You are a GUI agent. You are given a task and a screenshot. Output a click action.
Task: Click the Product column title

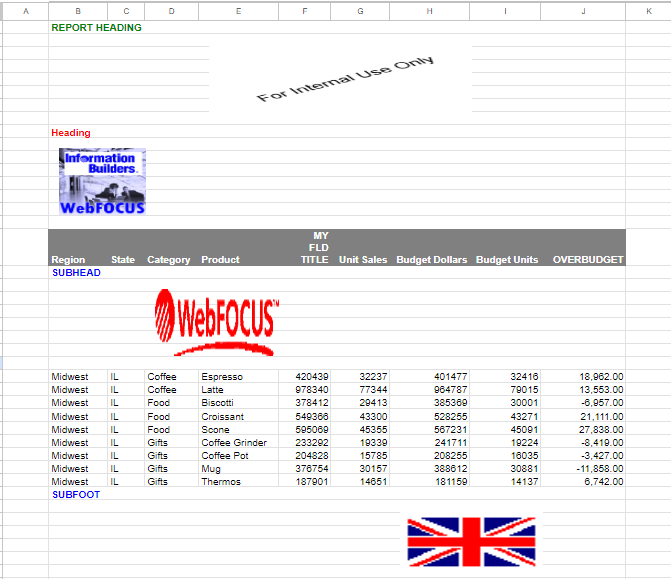220,260
